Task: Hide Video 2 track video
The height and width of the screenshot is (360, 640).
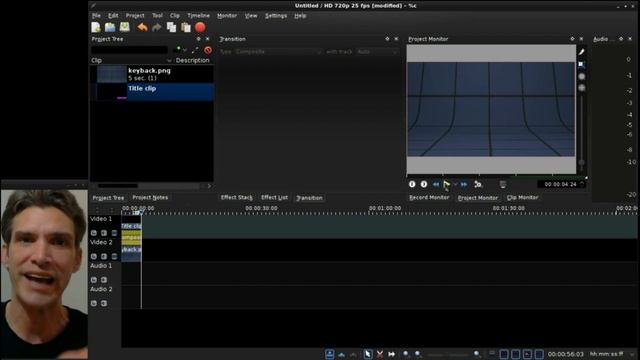Action: coord(115,256)
